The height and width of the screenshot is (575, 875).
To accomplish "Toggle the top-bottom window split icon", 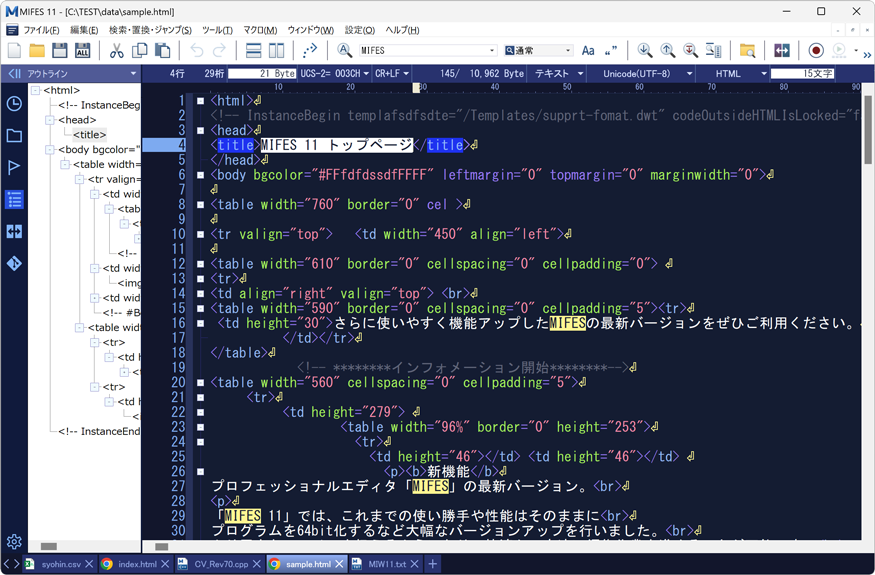I will point(254,51).
